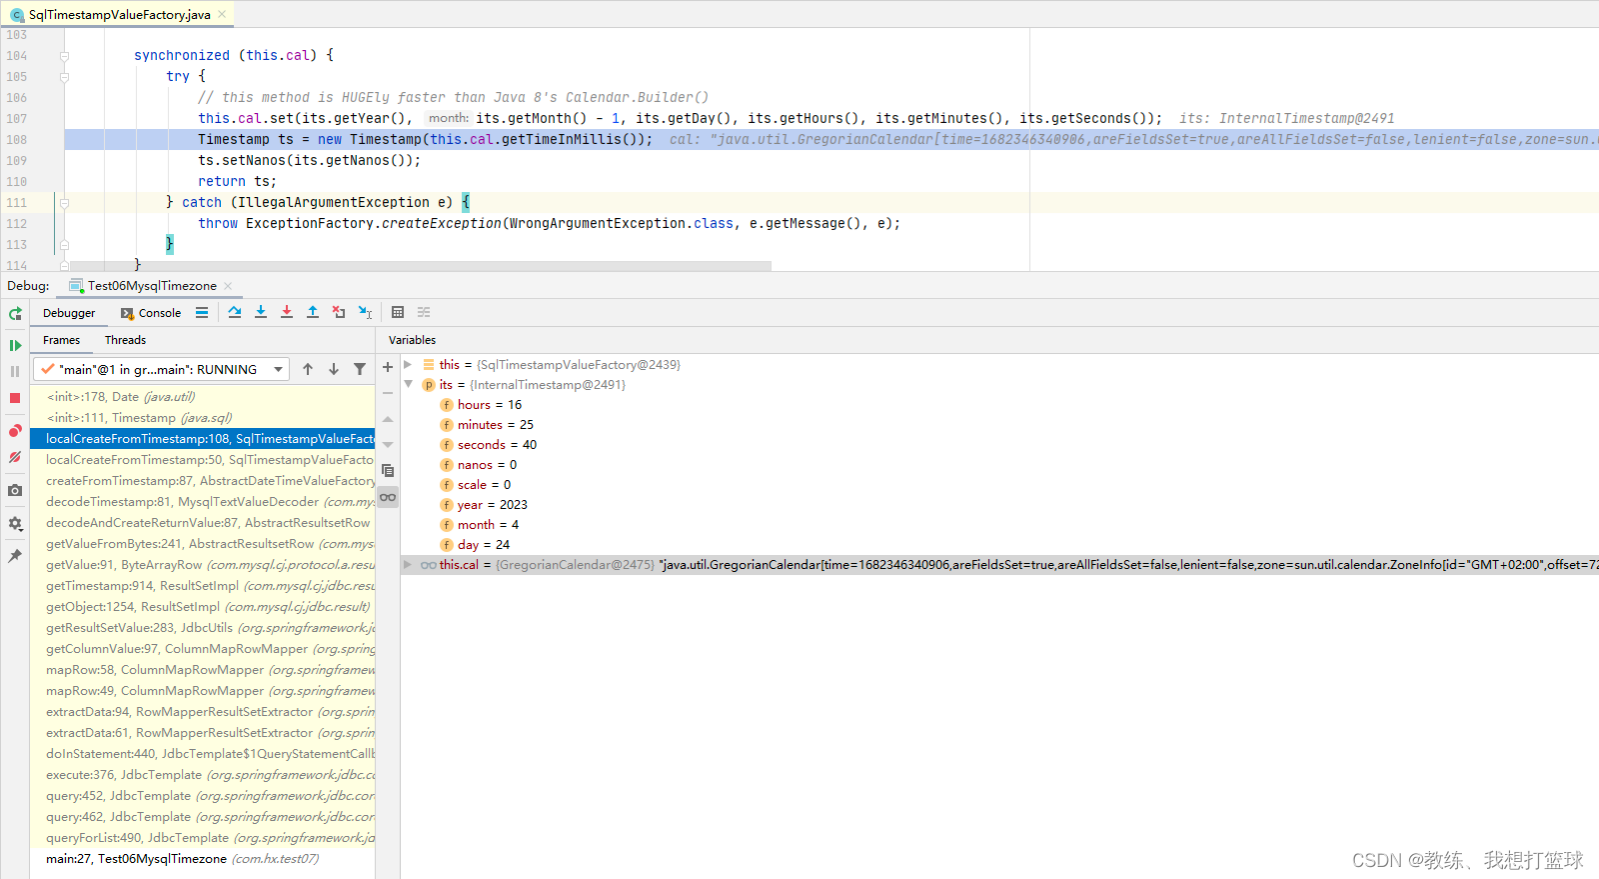This screenshot has width=1599, height=879.
Task: Move watch up in Variables panel
Action: click(388, 419)
